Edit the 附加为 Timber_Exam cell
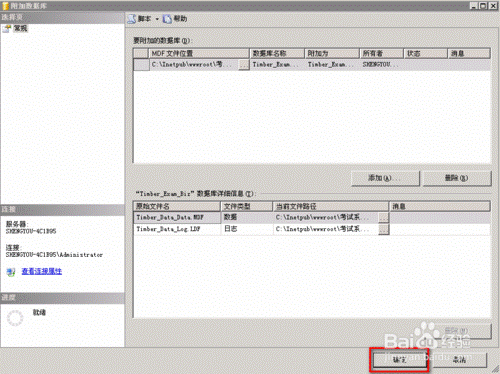Screen dimensions: 500x374 (x=332, y=64)
